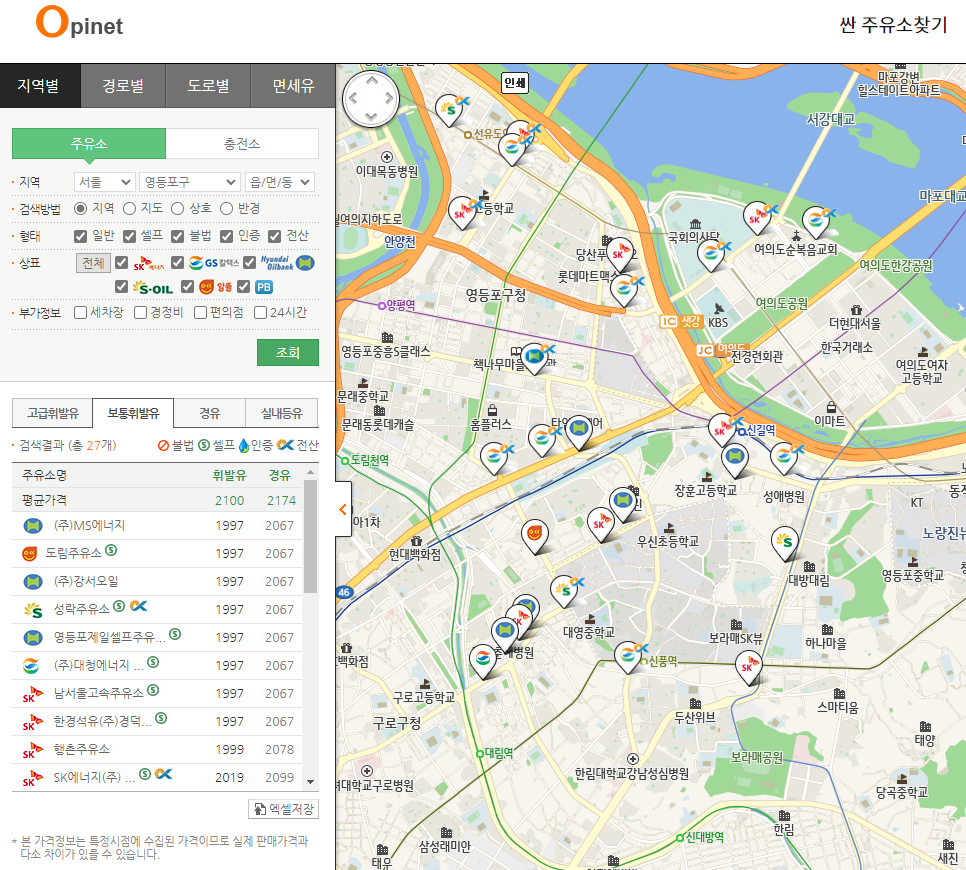
Task: Click GS Caltex marker near 신풍역
Action: pyautogui.click(x=628, y=656)
